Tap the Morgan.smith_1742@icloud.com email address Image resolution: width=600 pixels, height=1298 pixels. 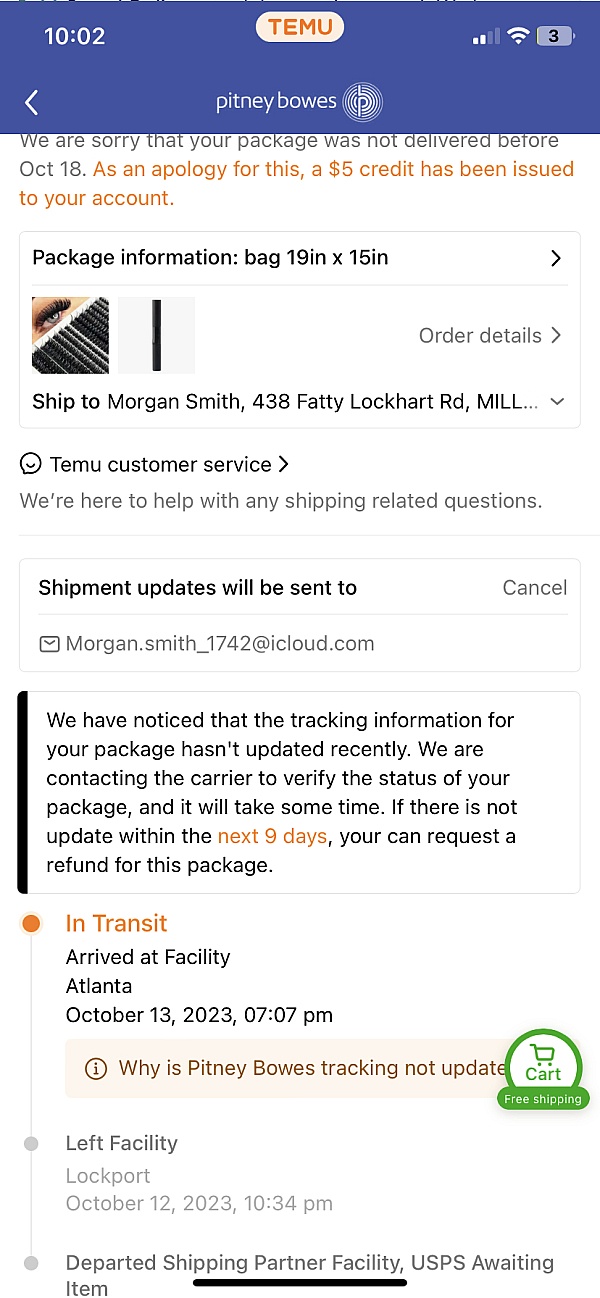tap(220, 644)
